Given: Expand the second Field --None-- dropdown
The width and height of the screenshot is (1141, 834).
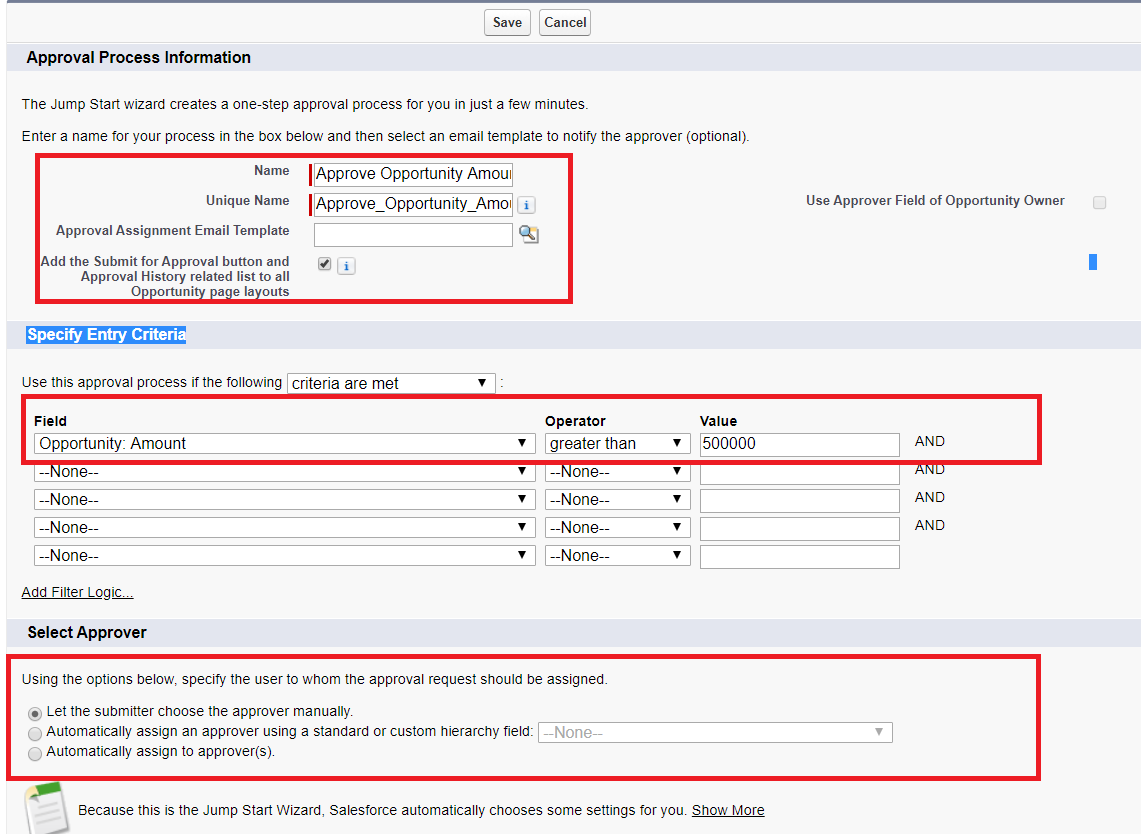Looking at the screenshot, I should (283, 471).
